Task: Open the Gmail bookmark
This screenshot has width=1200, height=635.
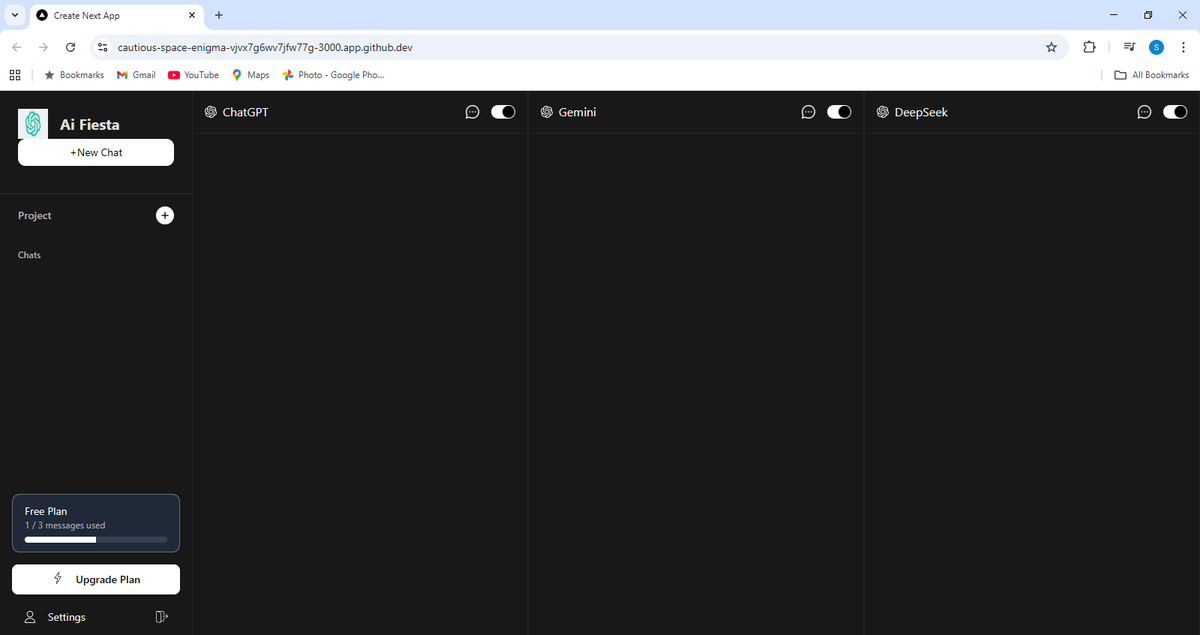Action: [x=136, y=75]
